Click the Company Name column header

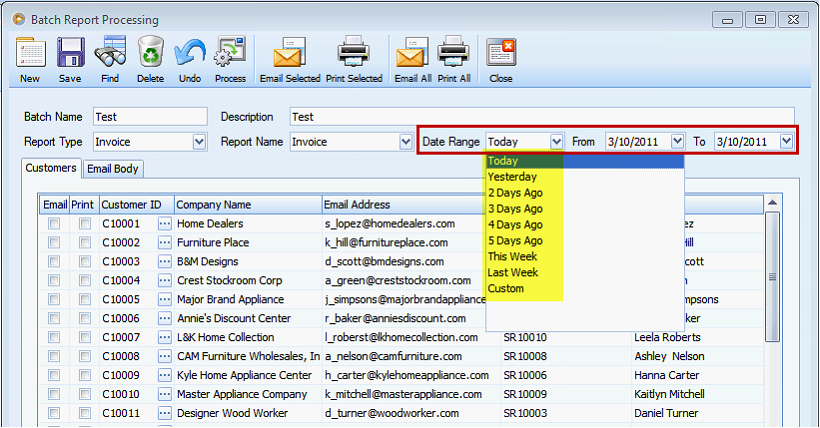click(246, 205)
